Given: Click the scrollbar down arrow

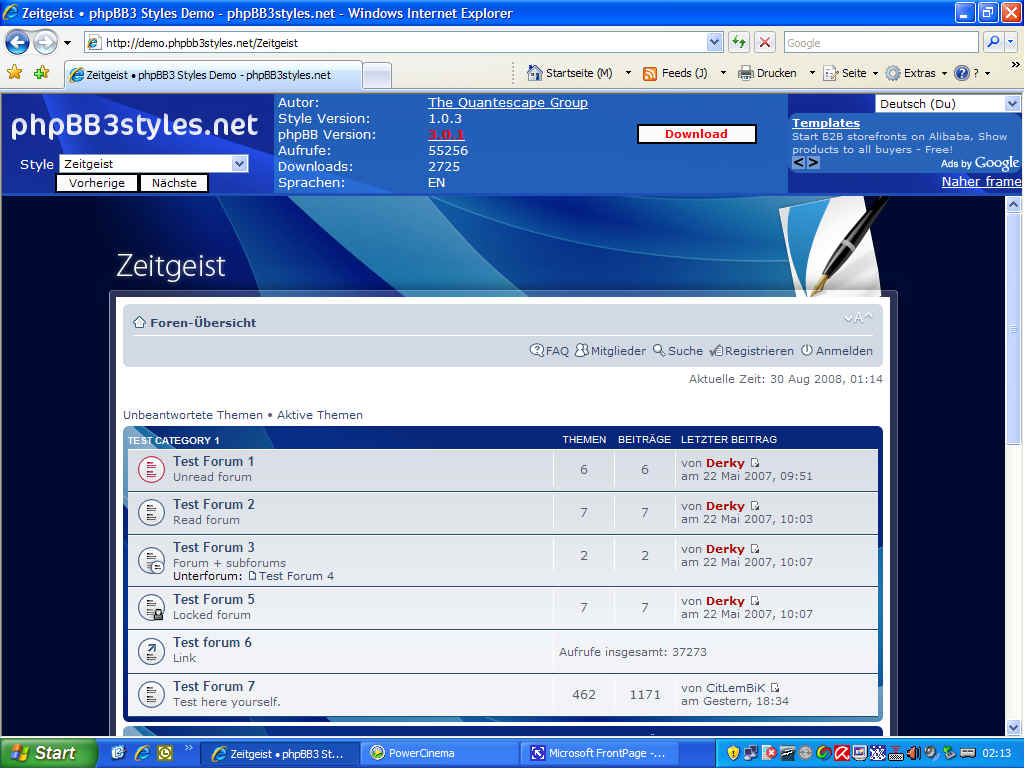Looking at the screenshot, I should pos(1013,726).
